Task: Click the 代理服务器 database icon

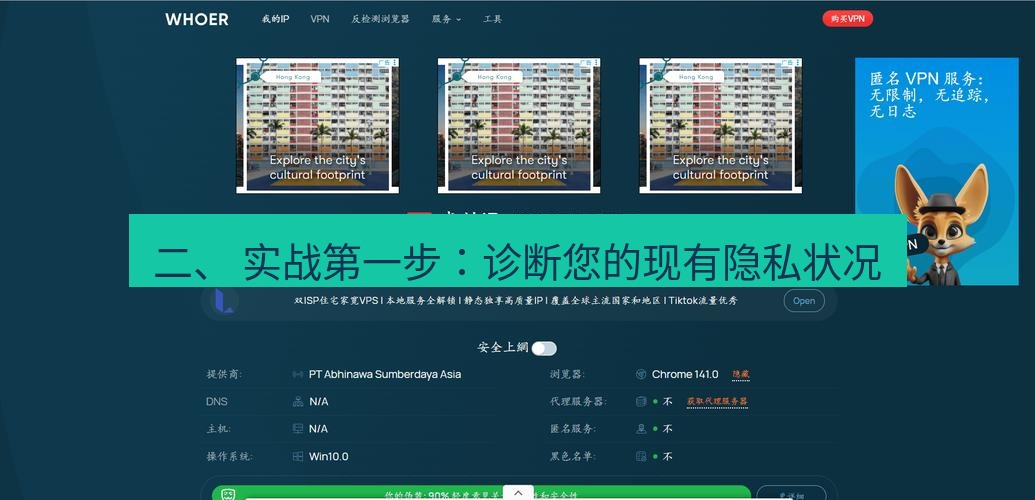Action: pos(640,402)
